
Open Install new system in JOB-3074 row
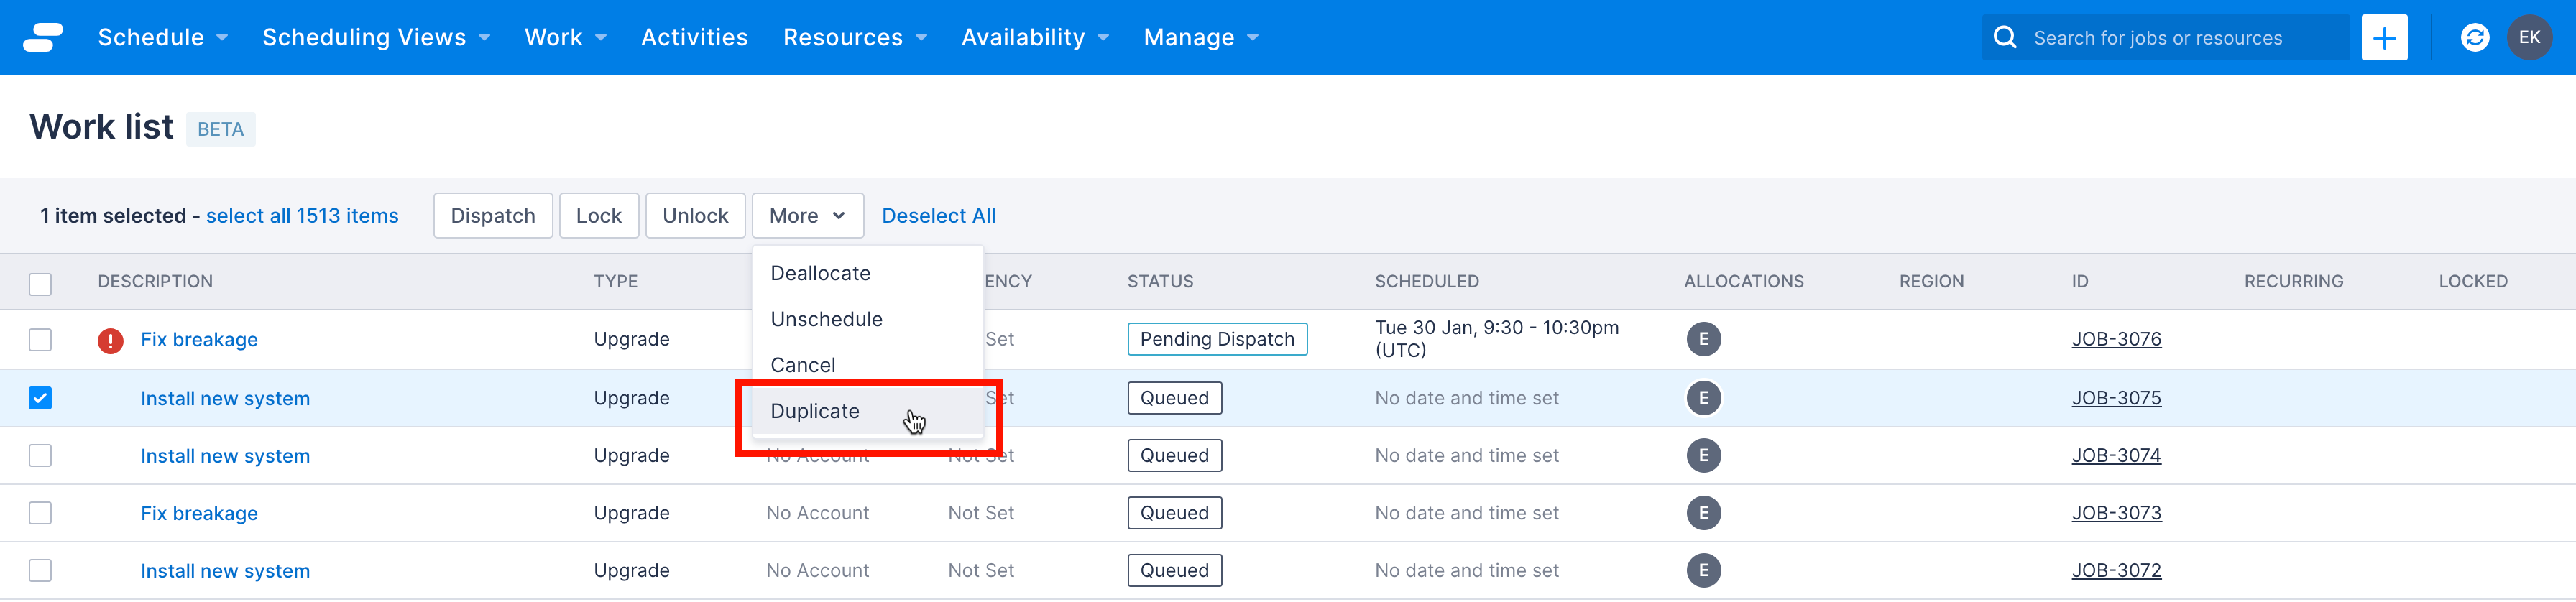[225, 456]
